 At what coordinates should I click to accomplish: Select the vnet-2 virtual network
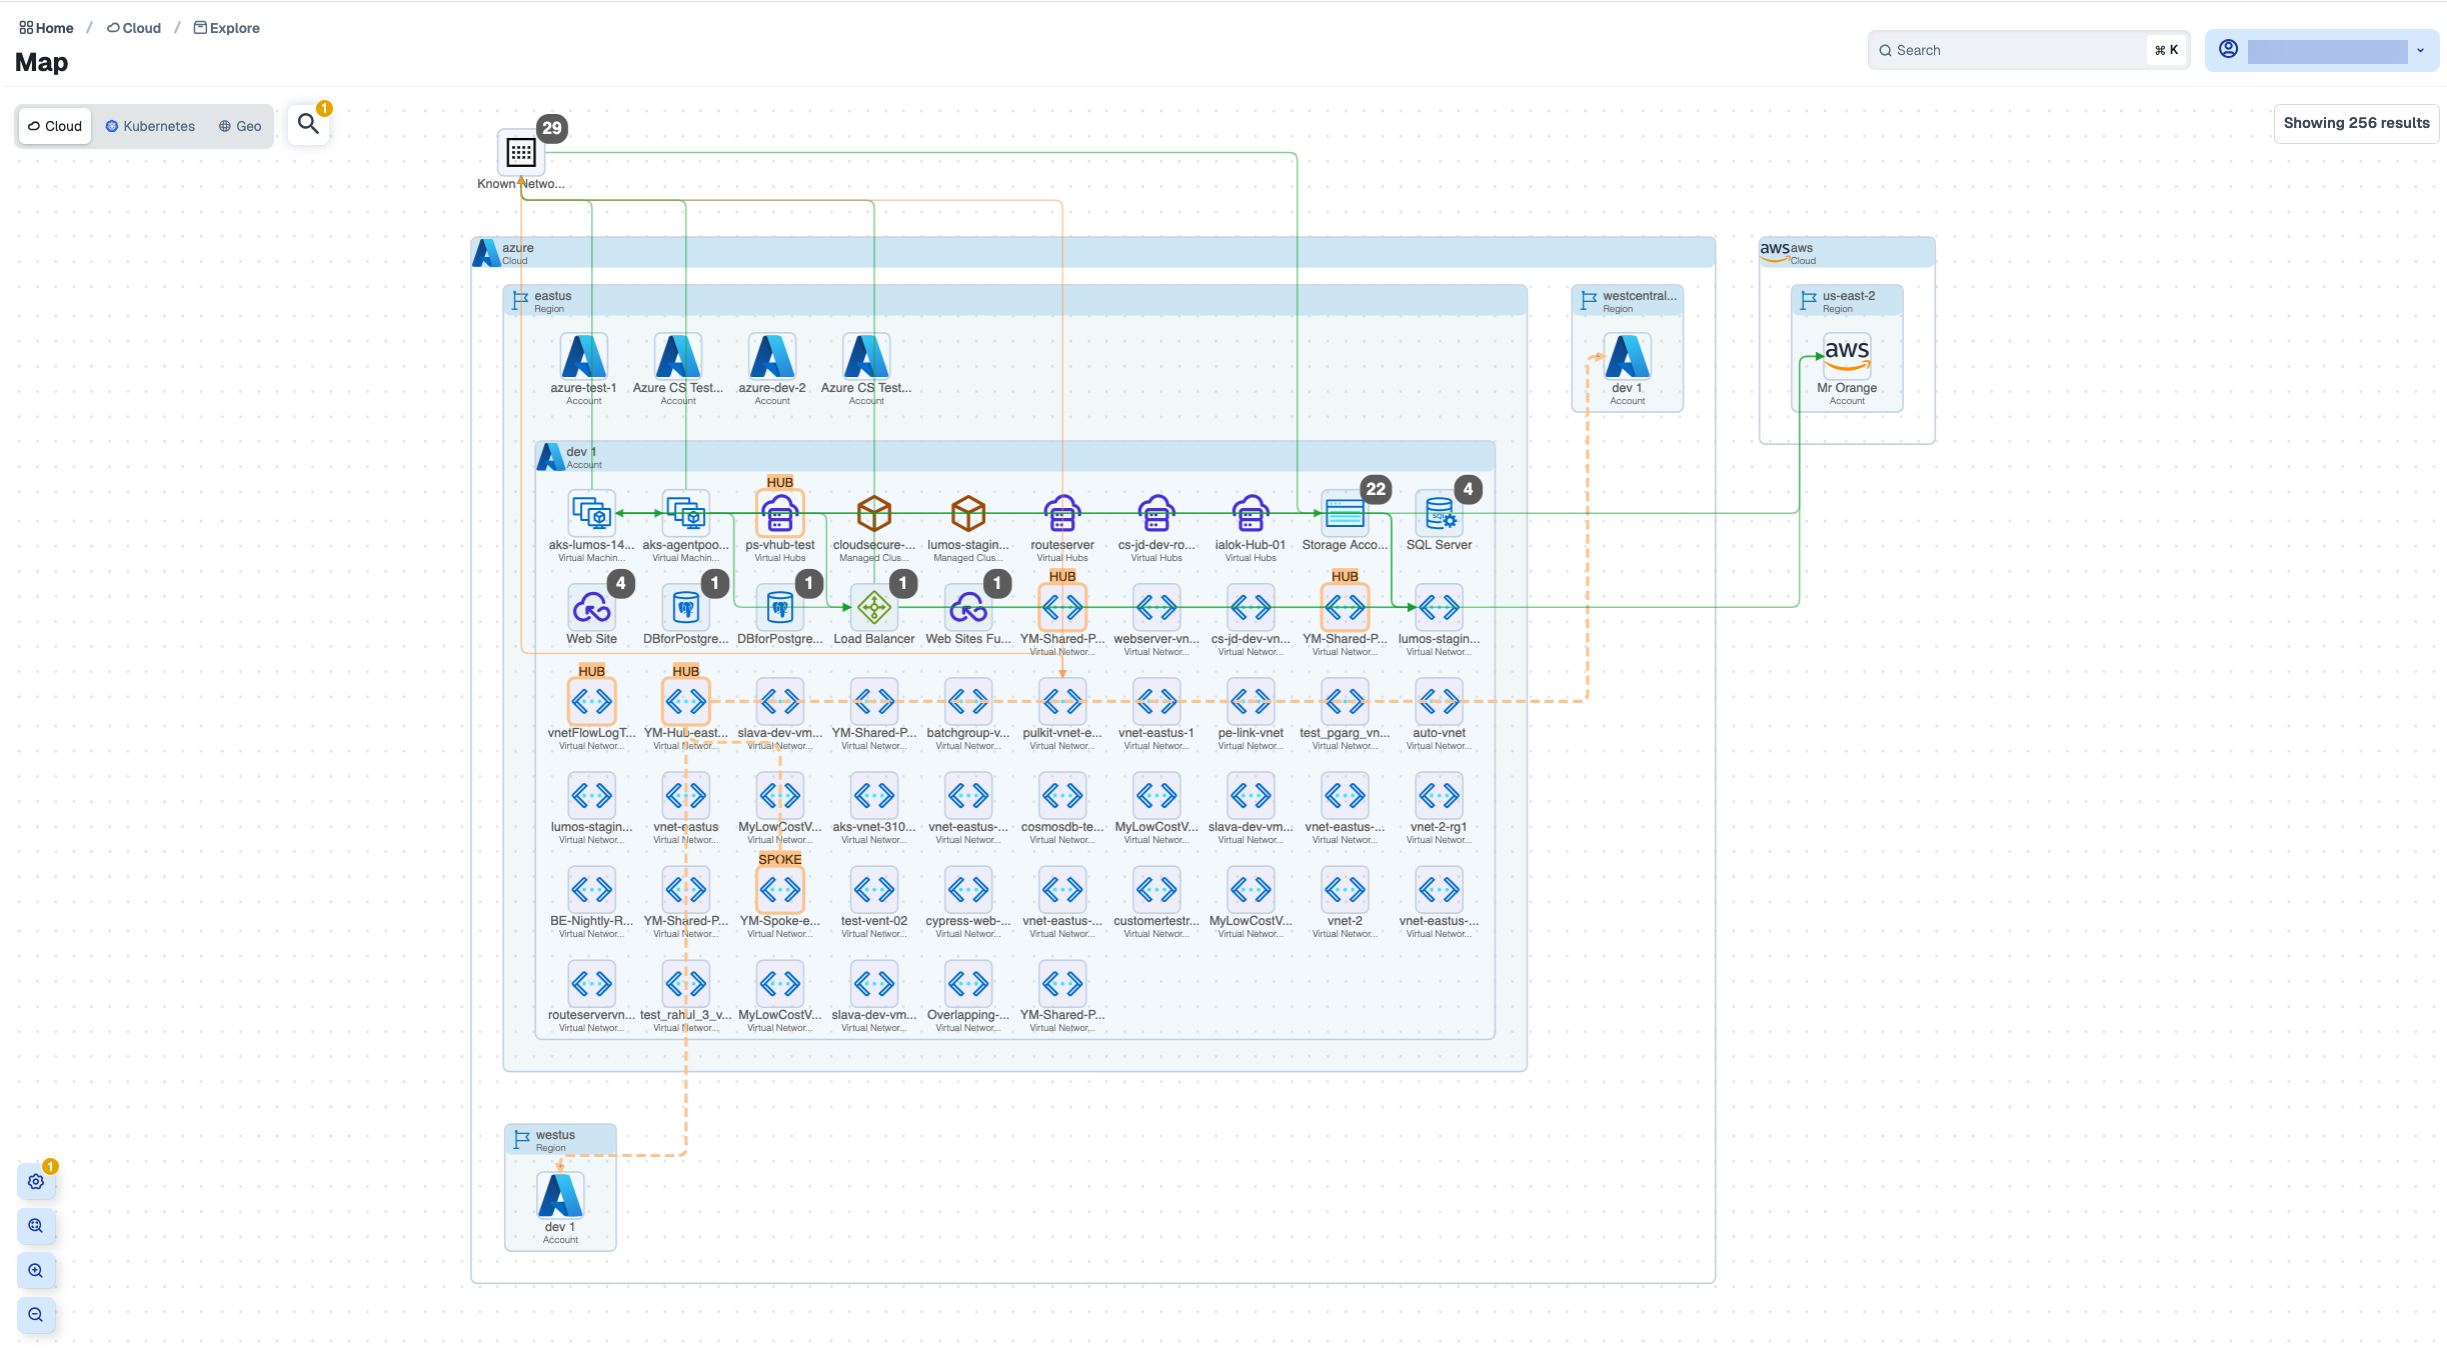click(1345, 890)
